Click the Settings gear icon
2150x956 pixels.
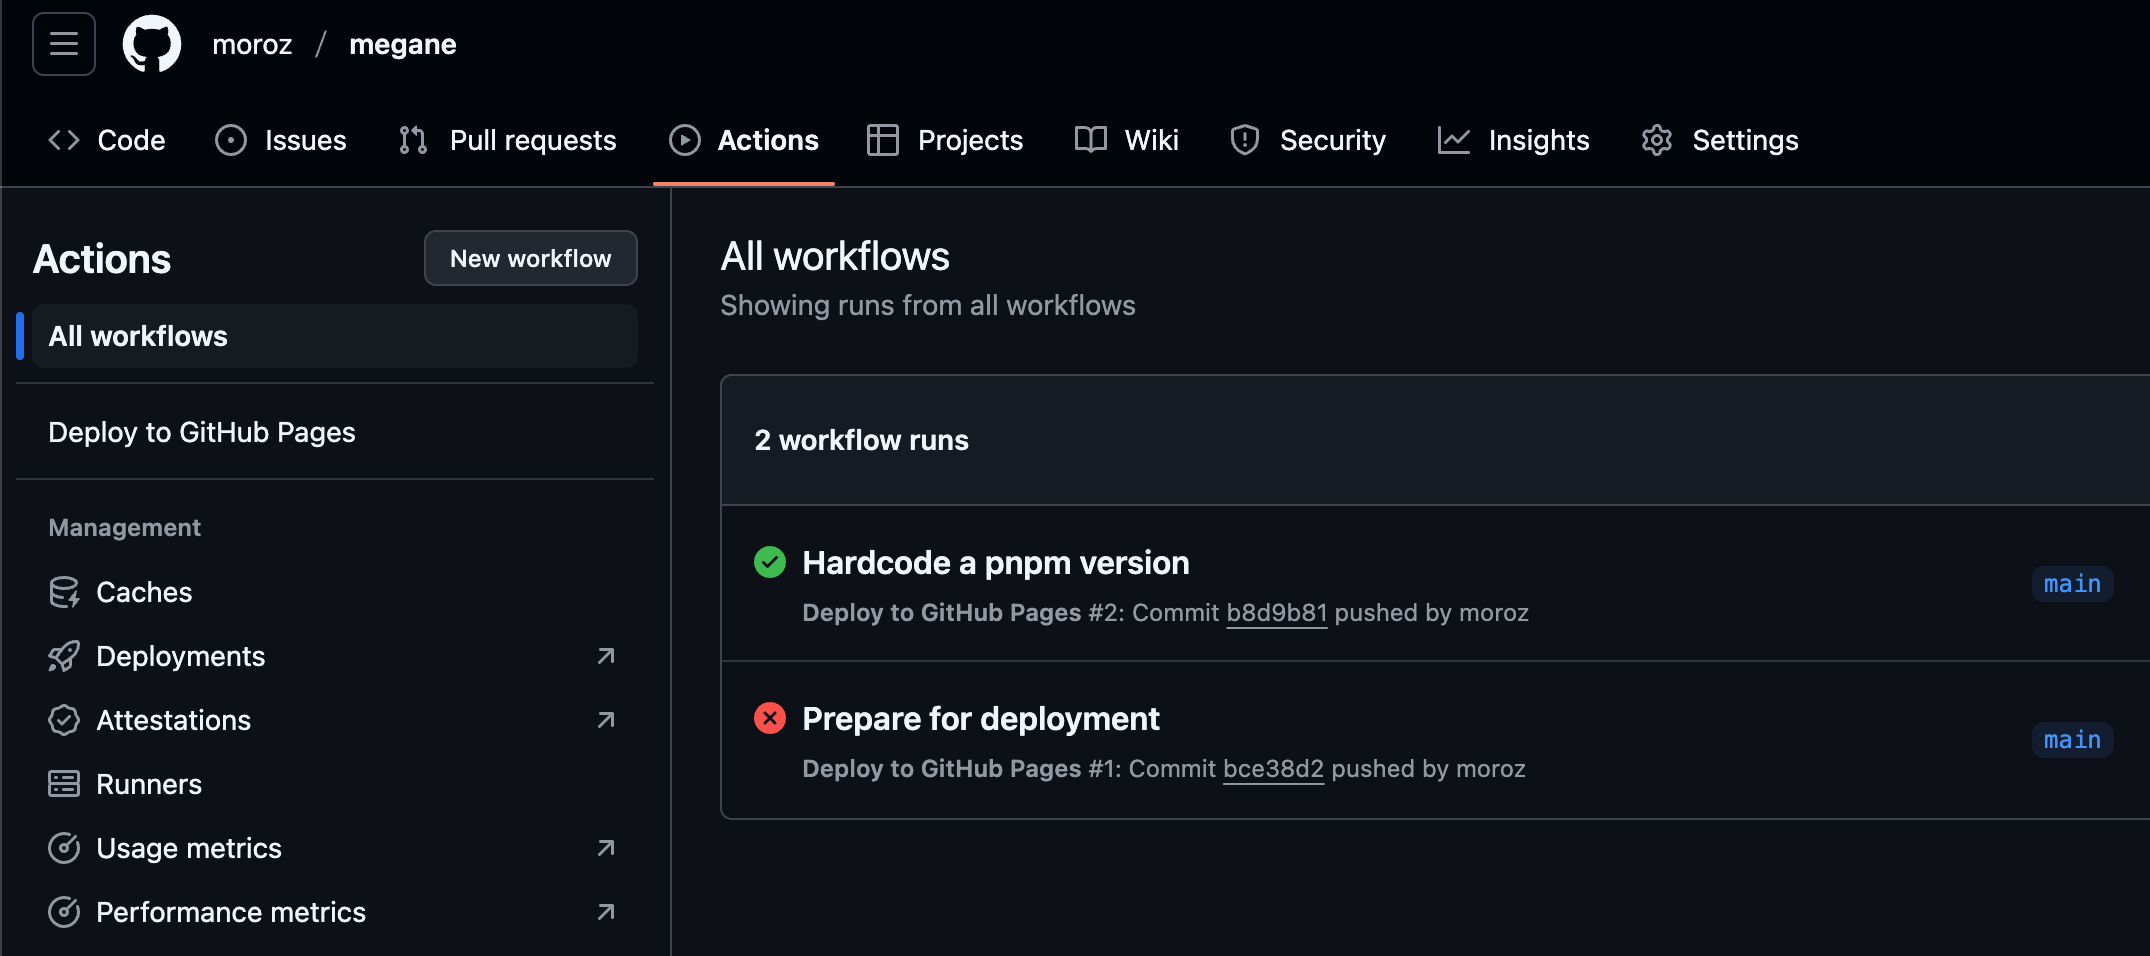(1656, 140)
